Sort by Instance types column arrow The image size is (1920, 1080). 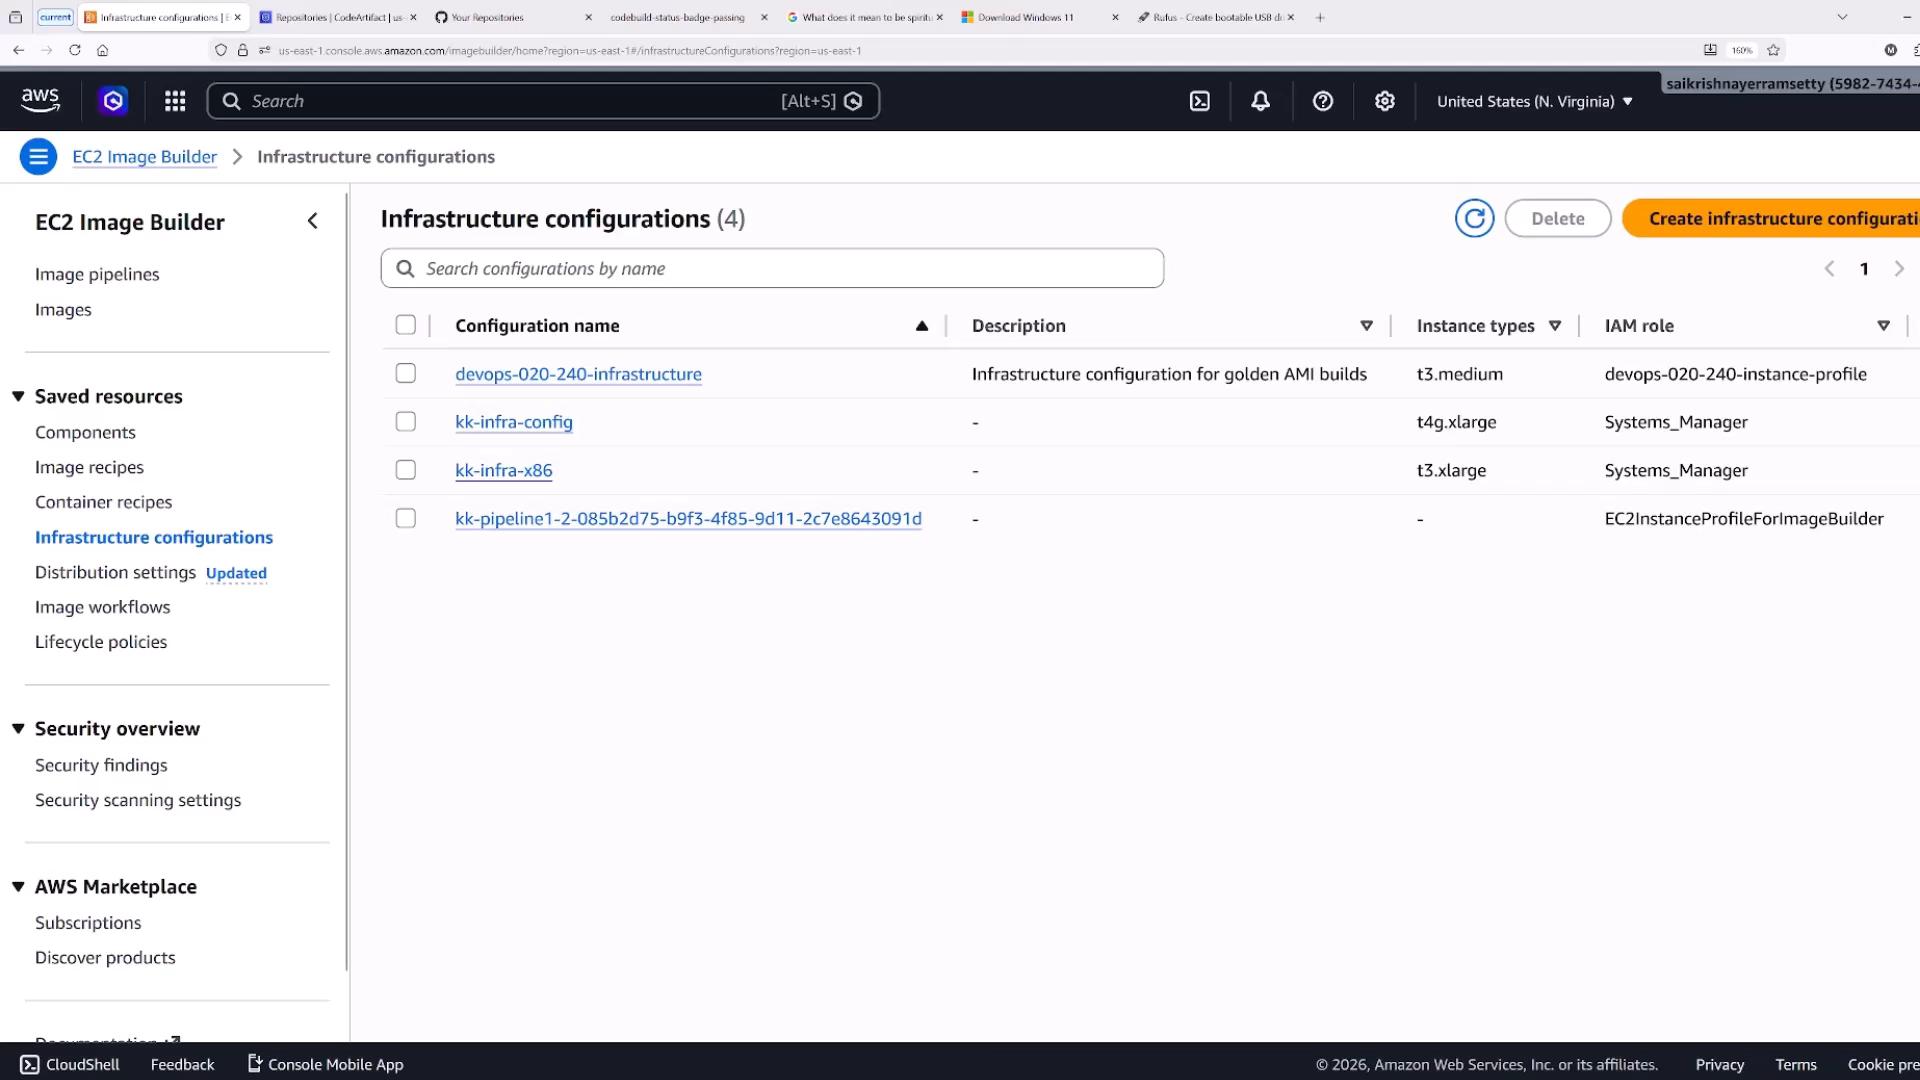[1554, 326]
